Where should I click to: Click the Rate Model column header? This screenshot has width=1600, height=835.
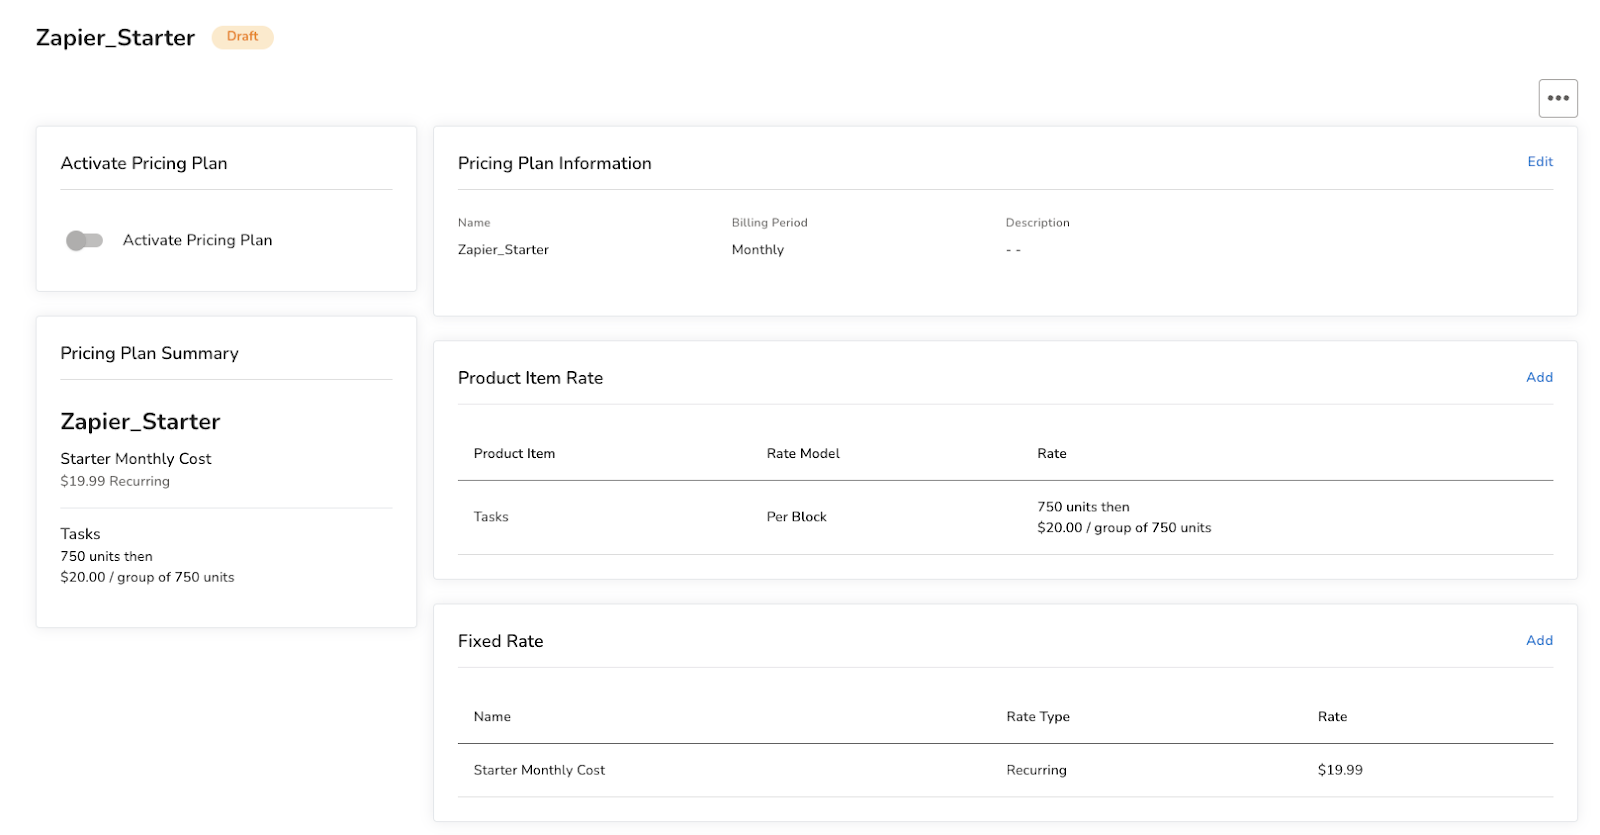pos(803,454)
